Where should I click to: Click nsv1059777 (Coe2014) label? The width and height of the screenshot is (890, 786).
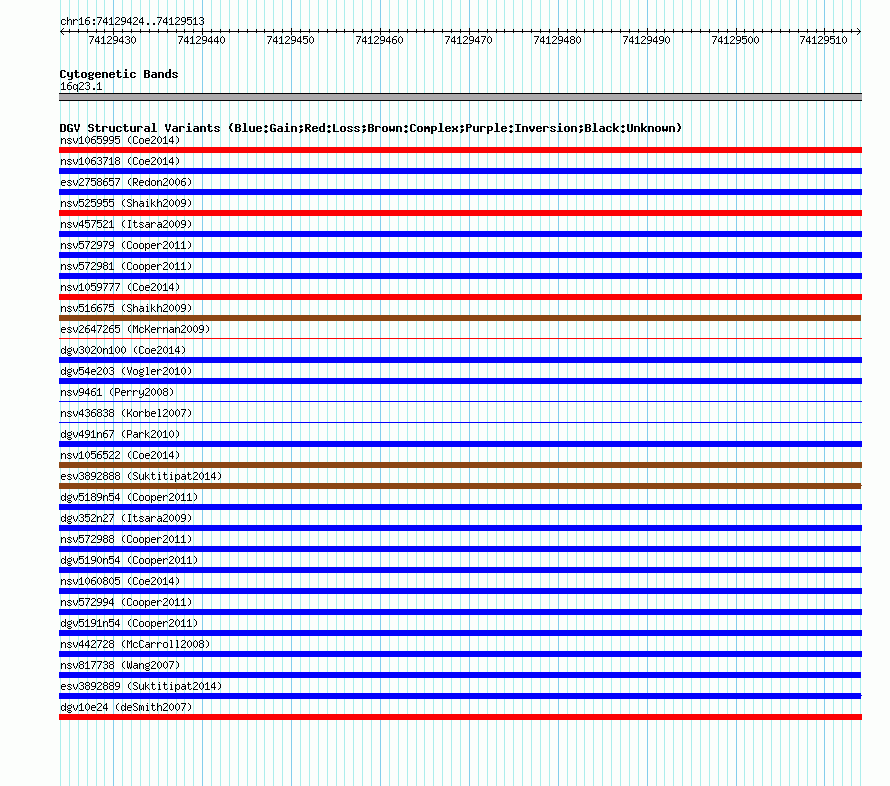(120, 287)
